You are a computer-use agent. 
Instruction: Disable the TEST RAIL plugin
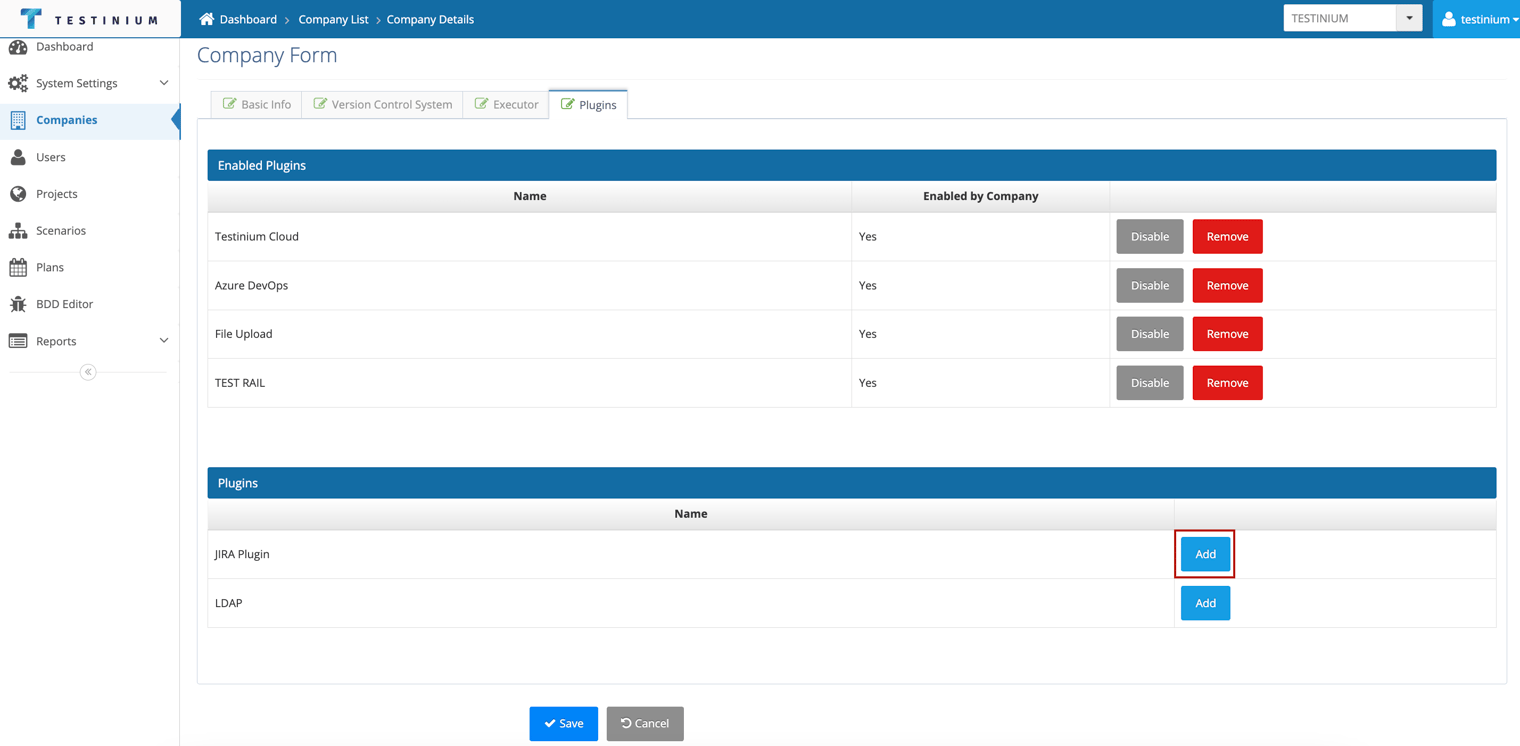(x=1150, y=383)
